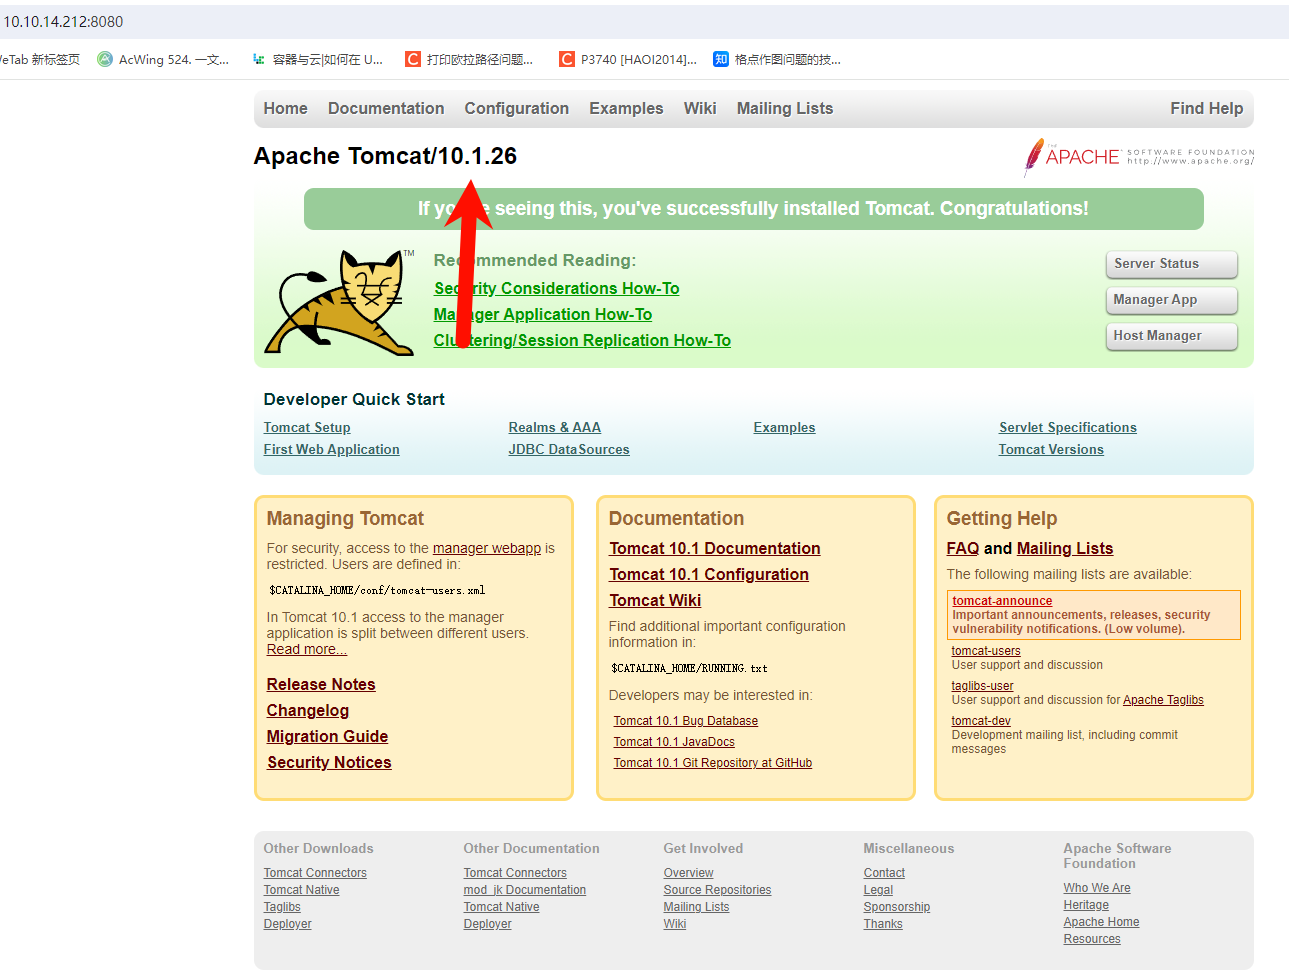Open Source Repositories link
This screenshot has width=1289, height=971.
point(717,890)
